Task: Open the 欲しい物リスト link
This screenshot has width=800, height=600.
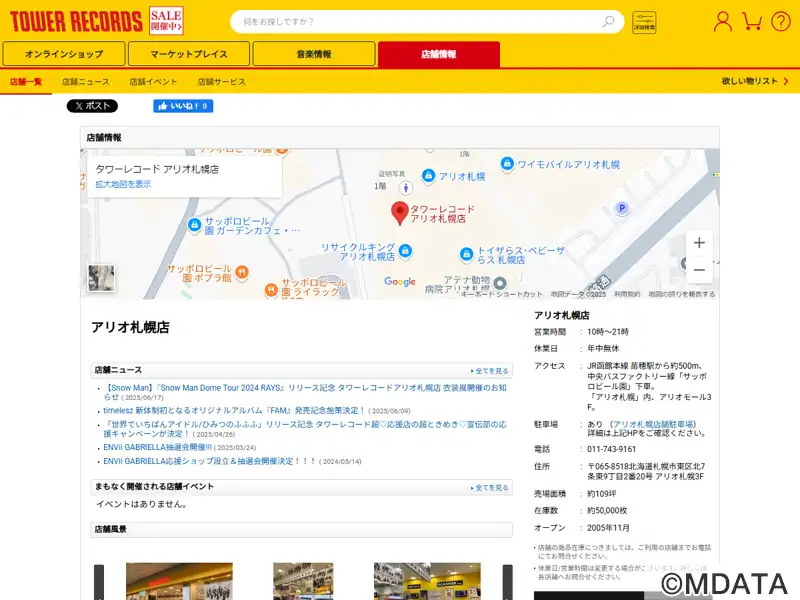Action: (755, 81)
